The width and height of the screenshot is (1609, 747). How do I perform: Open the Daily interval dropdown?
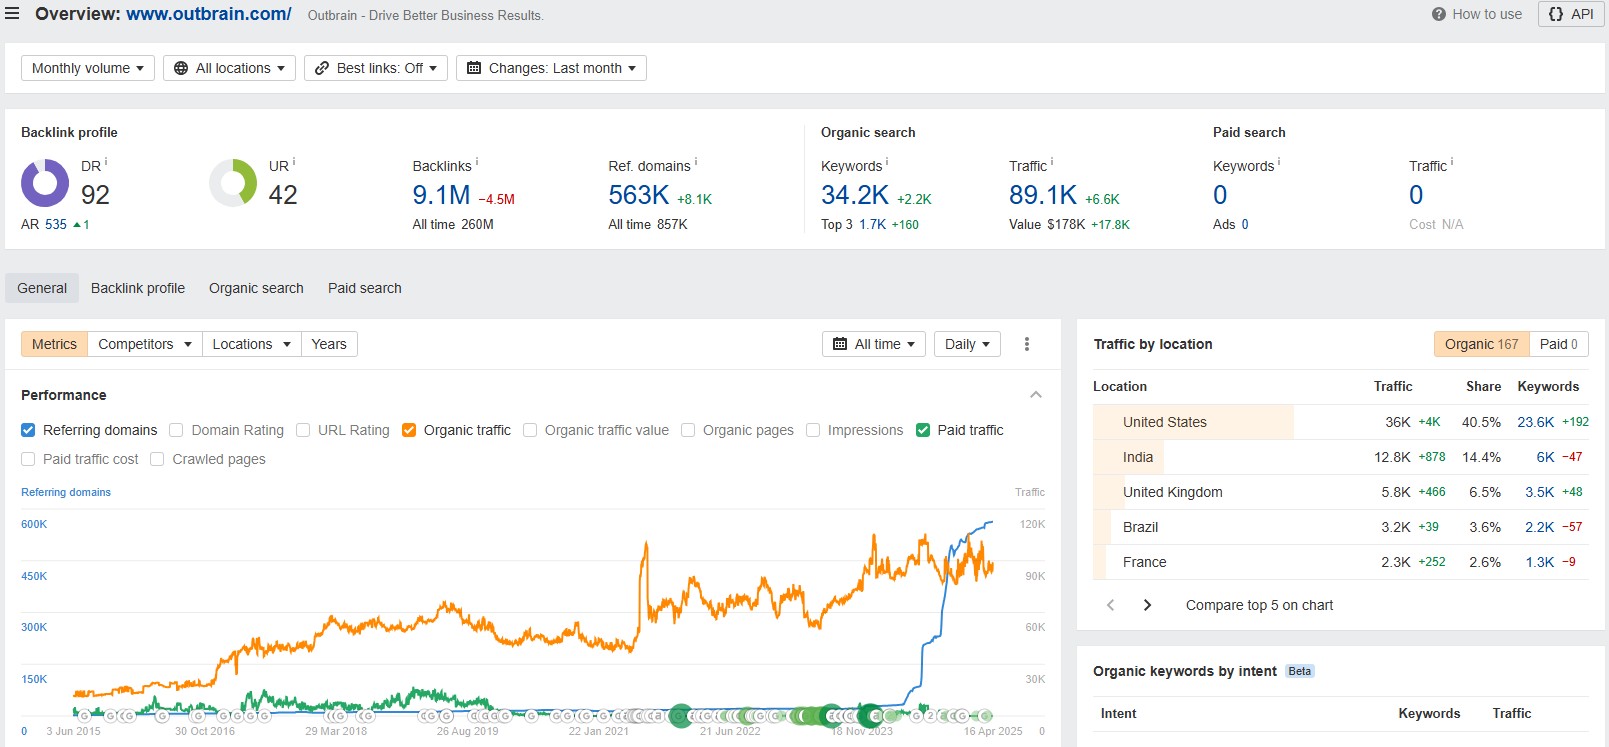(967, 344)
